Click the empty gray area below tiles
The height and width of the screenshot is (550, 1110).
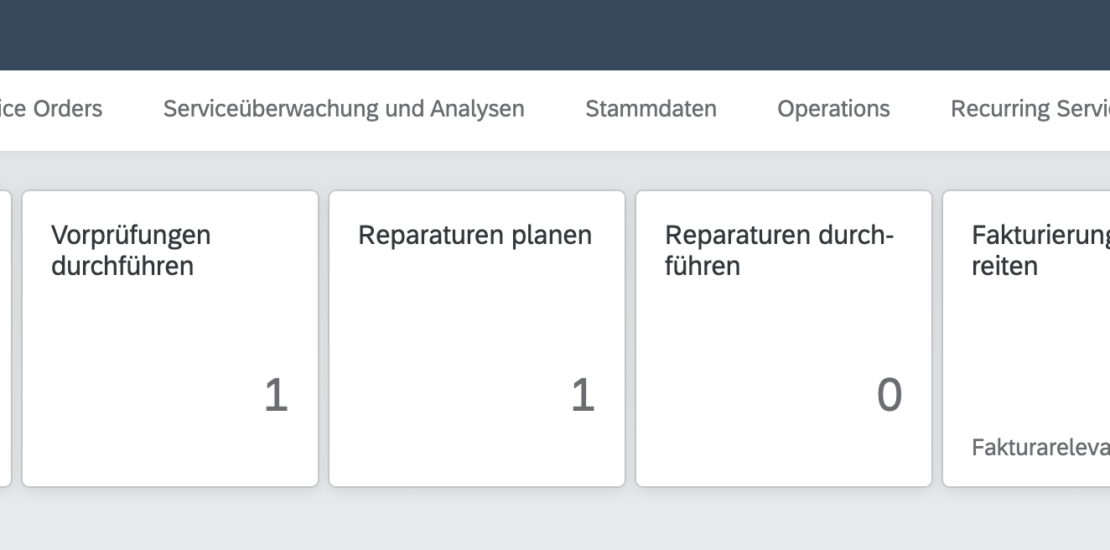point(555,520)
